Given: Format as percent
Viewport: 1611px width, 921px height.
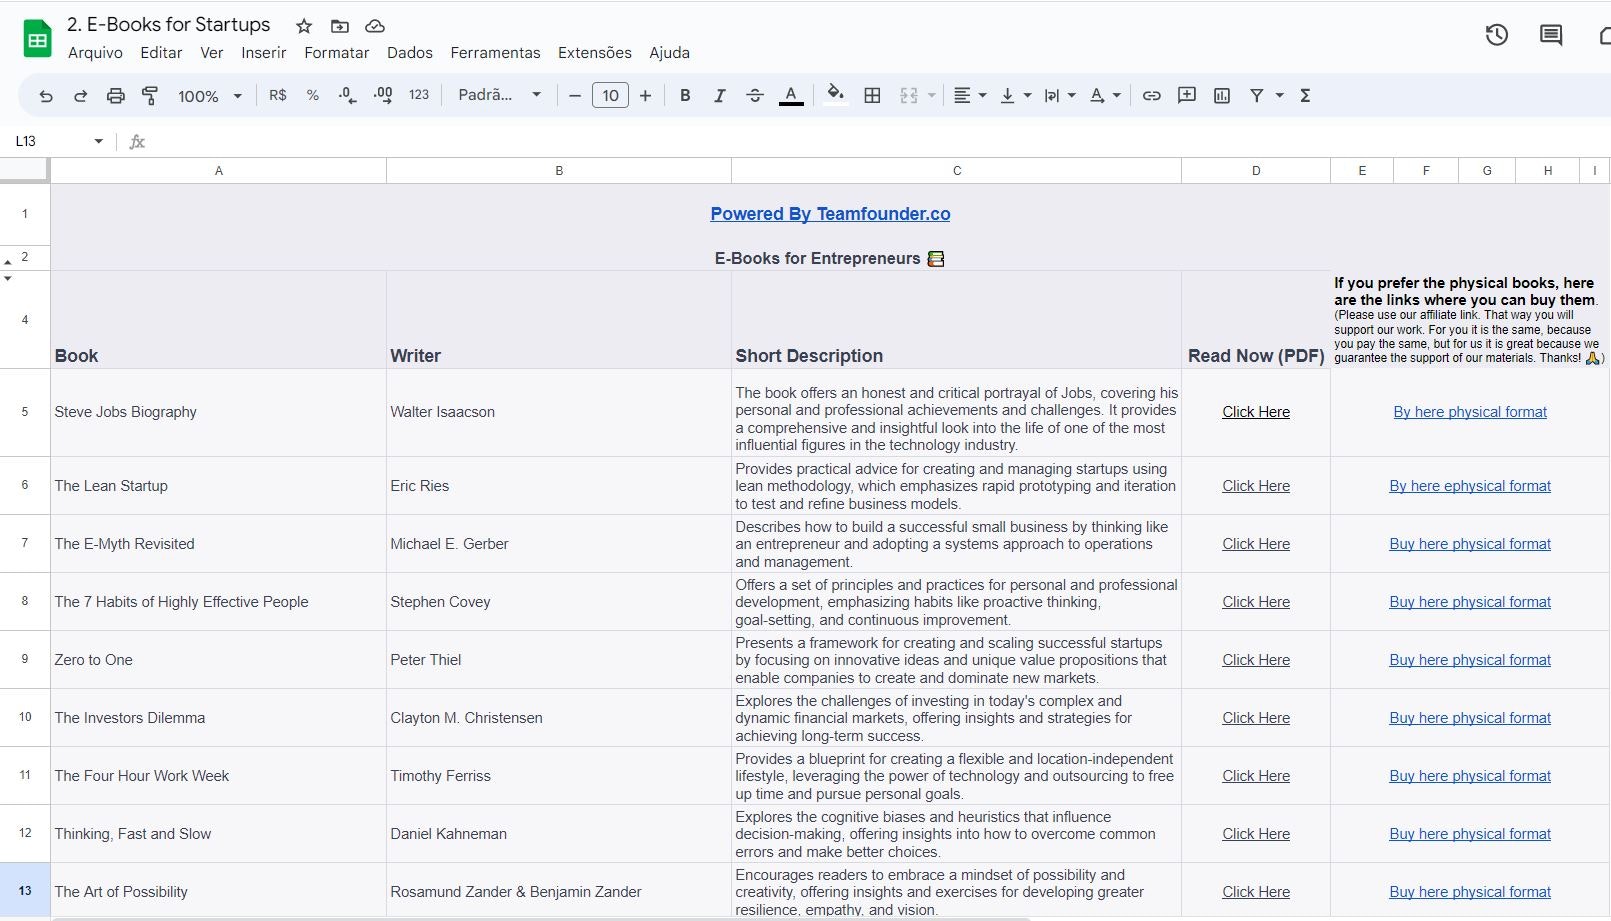Looking at the screenshot, I should coord(313,96).
